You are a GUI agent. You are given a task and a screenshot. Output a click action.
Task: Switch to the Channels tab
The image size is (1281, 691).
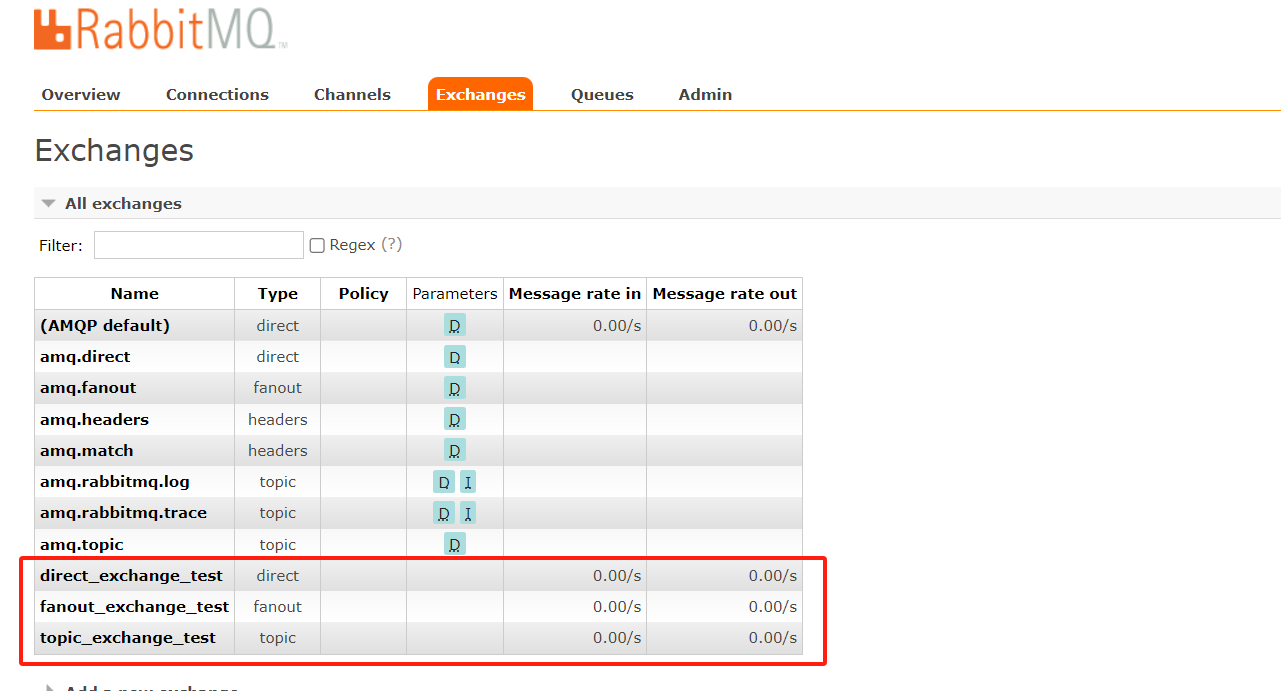(352, 94)
